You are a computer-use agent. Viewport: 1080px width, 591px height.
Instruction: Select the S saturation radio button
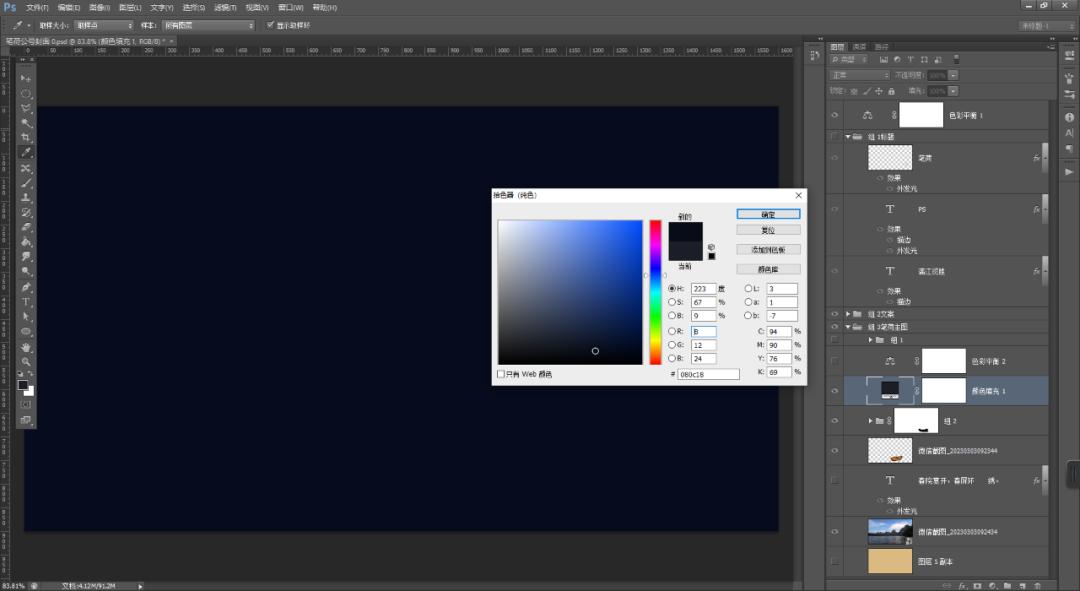coord(672,302)
